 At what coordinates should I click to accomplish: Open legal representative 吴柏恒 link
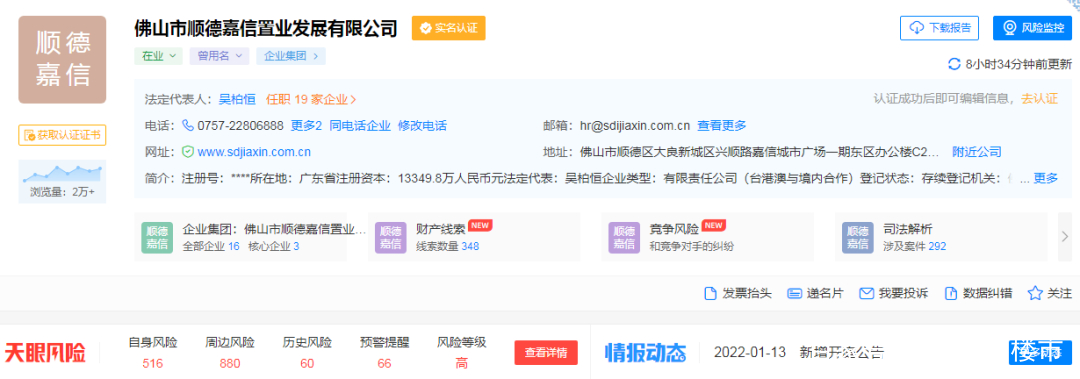point(237,99)
